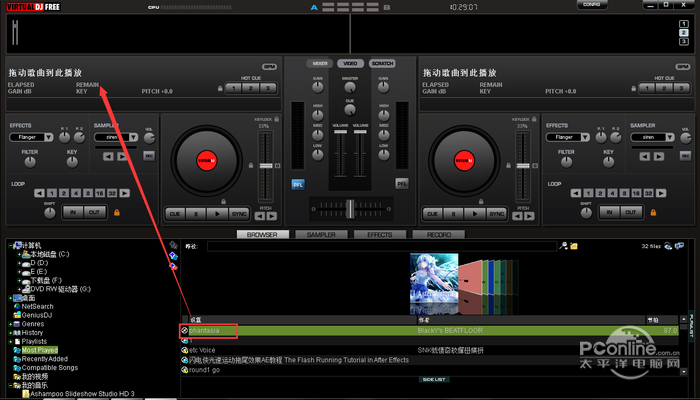Sync the right deck tempo

tap(496, 214)
